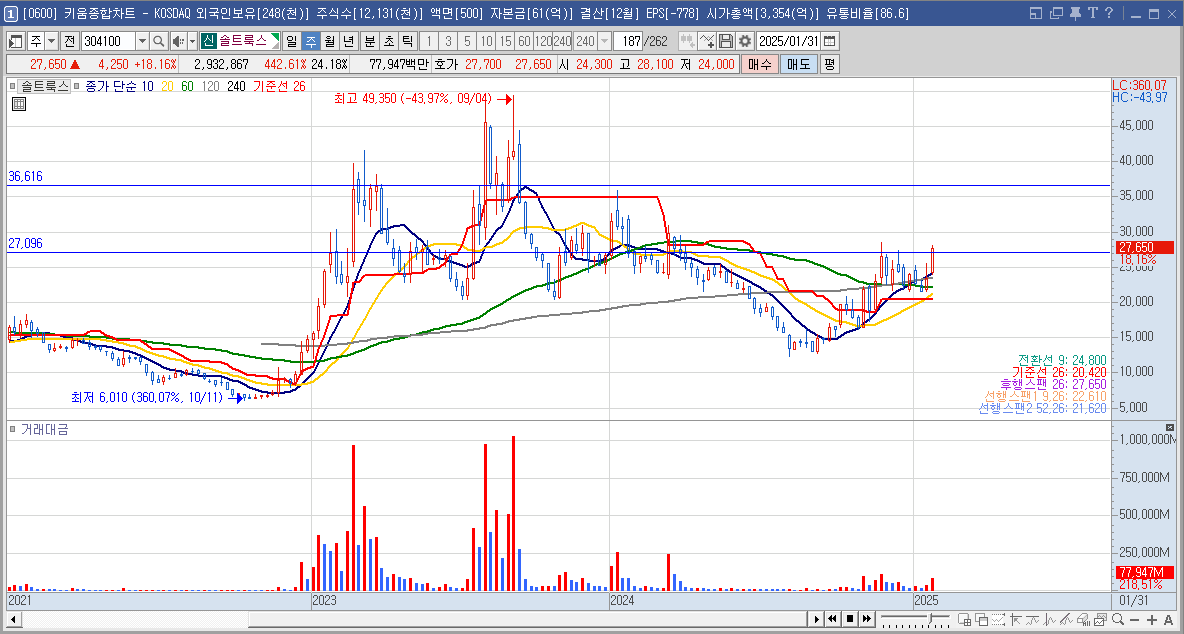Click the bottom magnifier zoom icon
Viewport: 1184px width, 634px height.
tap(1118, 619)
